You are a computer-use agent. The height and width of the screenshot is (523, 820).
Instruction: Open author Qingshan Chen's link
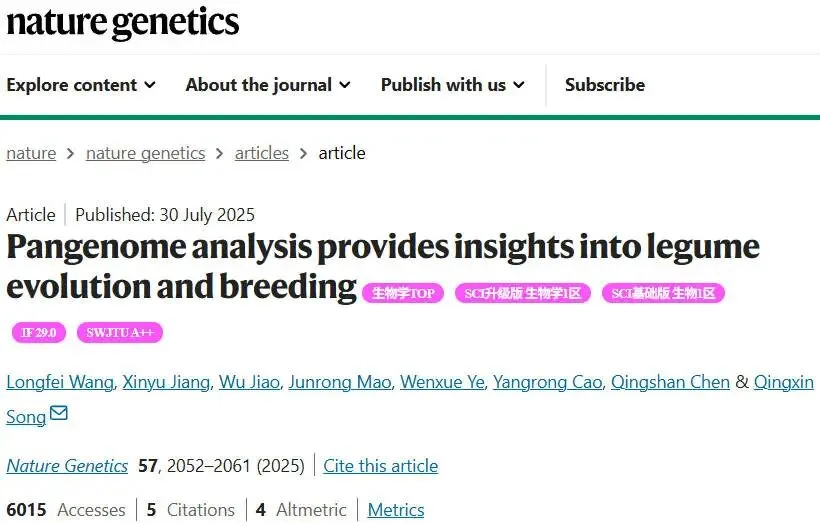(x=670, y=382)
